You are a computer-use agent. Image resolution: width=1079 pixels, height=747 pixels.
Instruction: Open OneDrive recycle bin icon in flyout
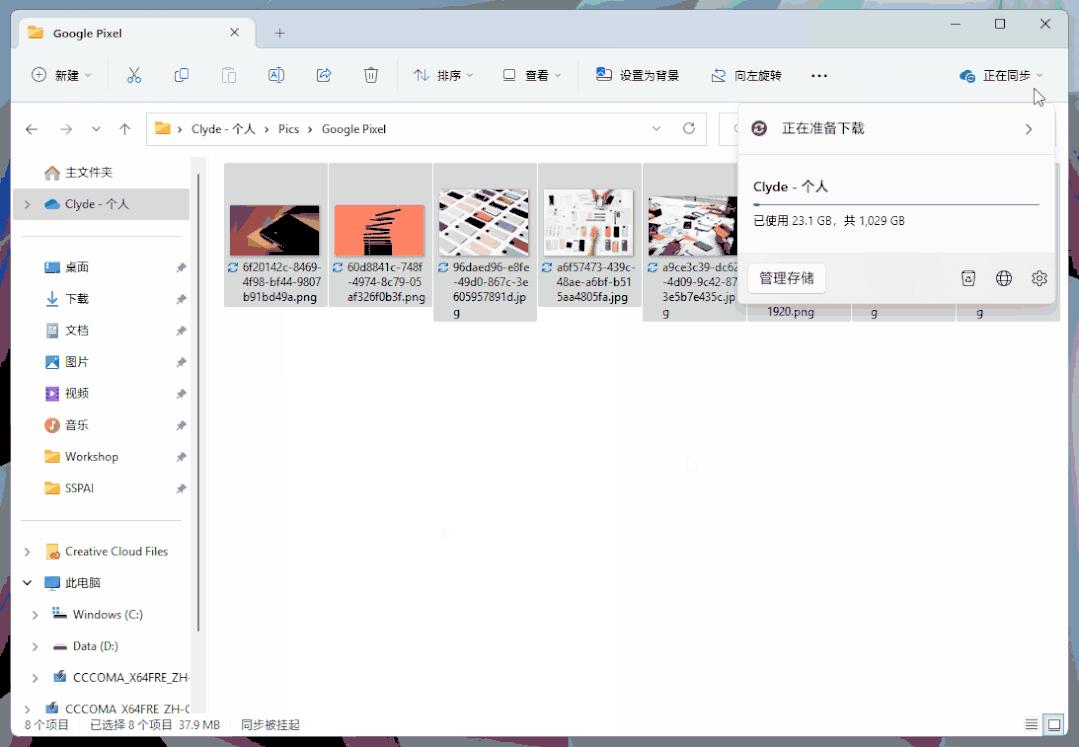pos(968,279)
